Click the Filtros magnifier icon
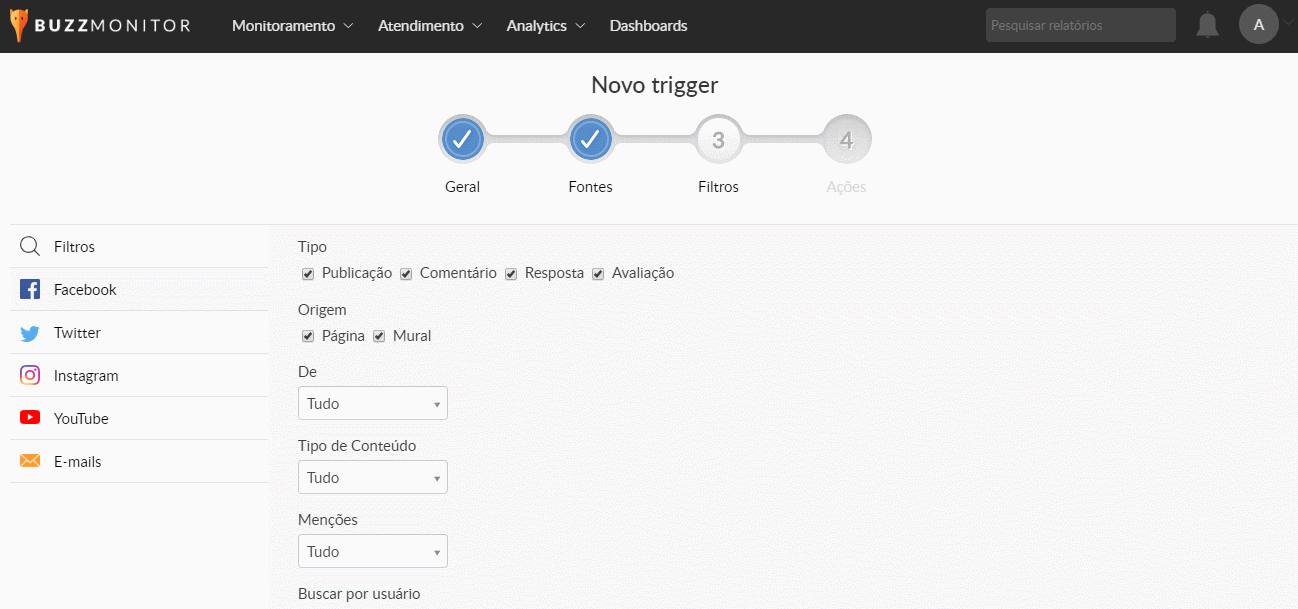This screenshot has width=1298, height=609. [x=30, y=247]
